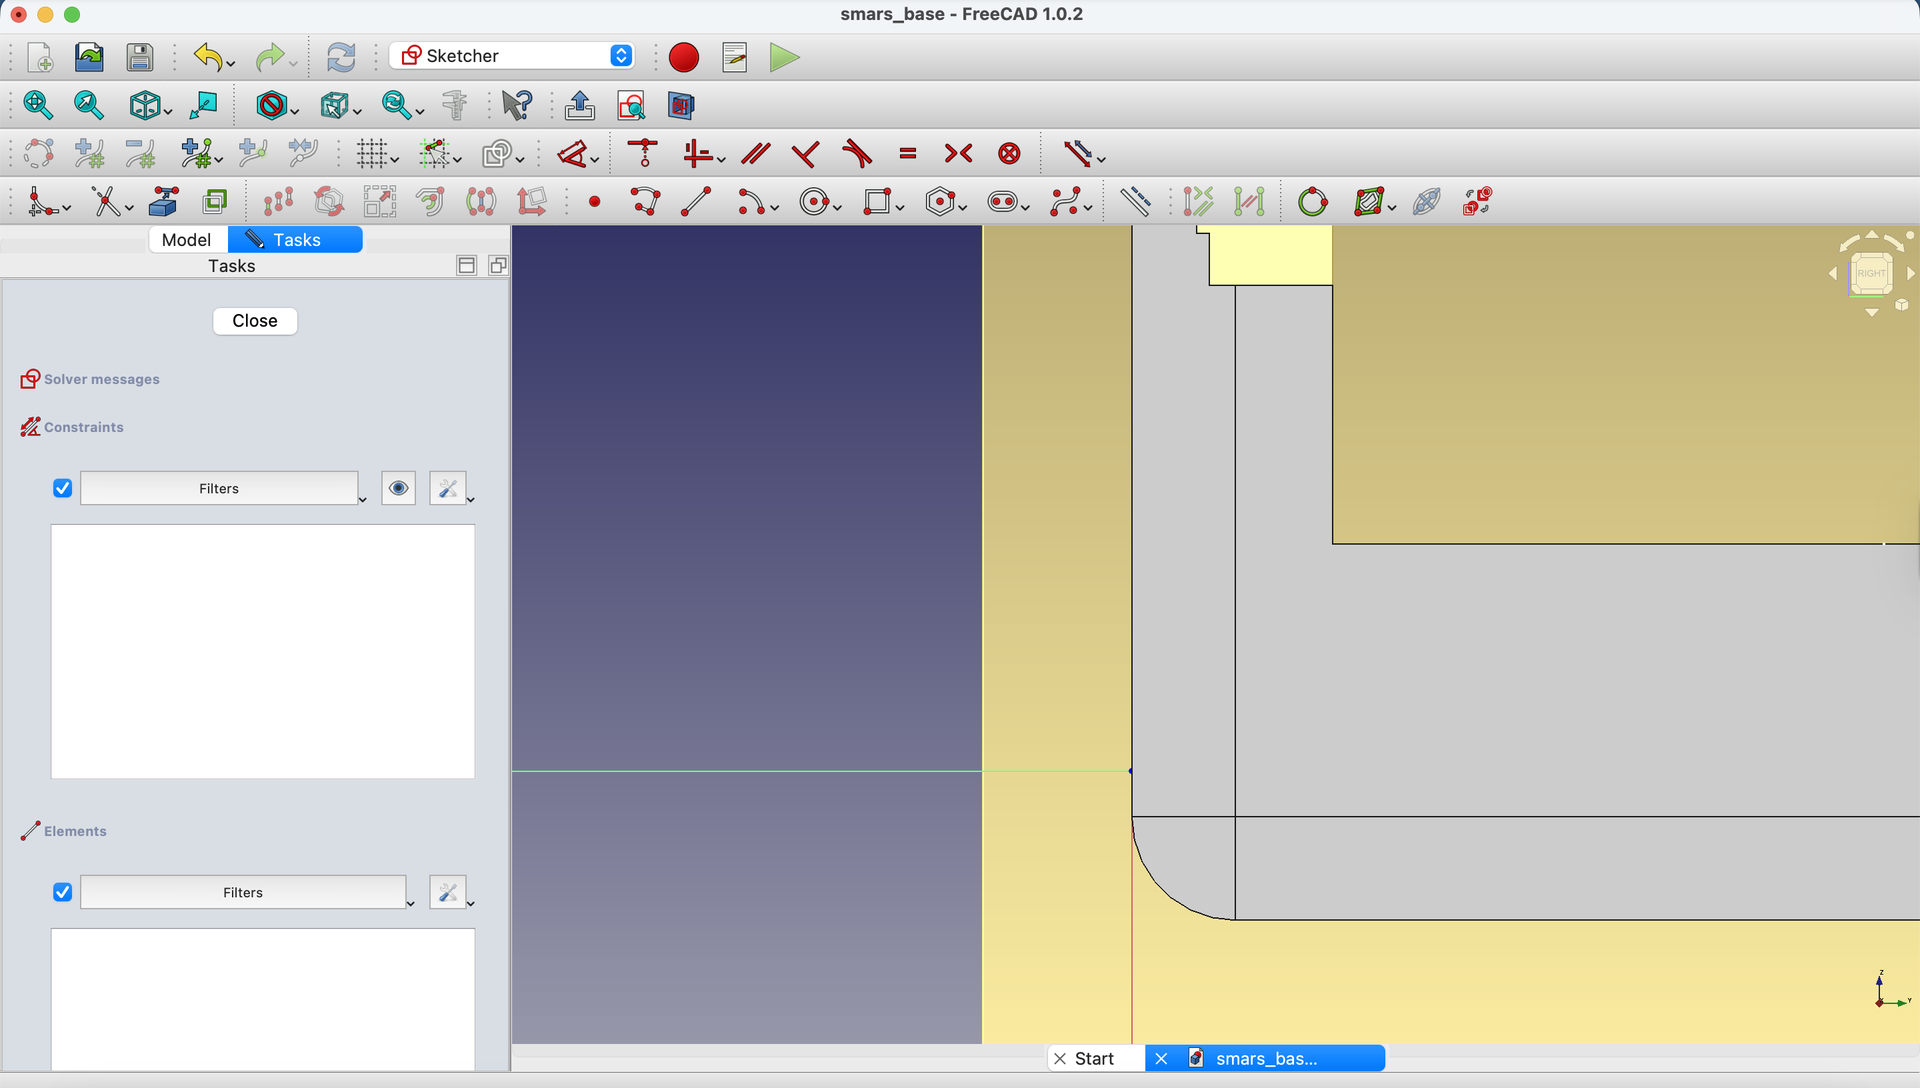Save the current document icon
Image resolution: width=1920 pixels, height=1088 pixels.
[139, 57]
